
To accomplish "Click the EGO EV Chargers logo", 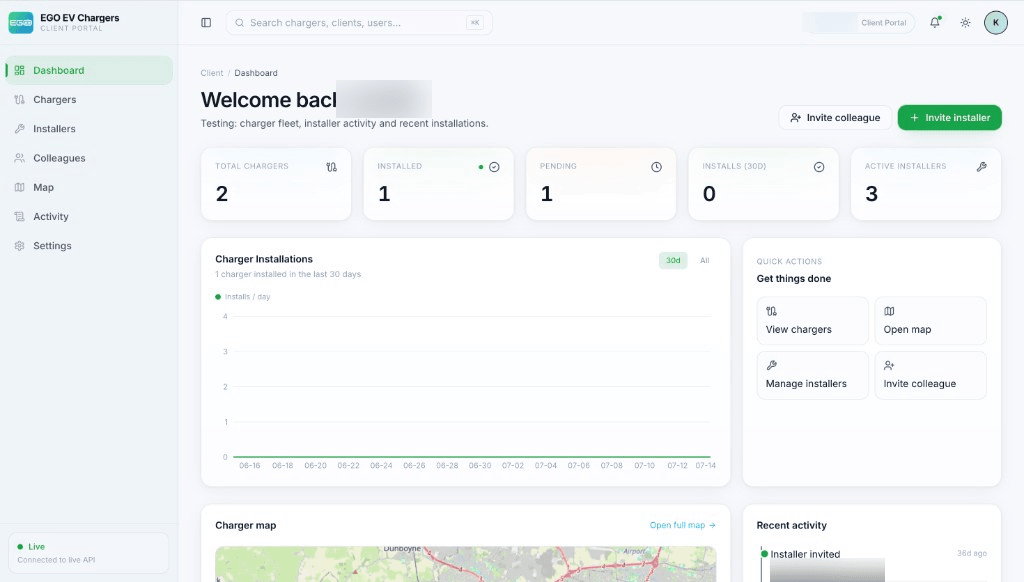I will (x=21, y=23).
